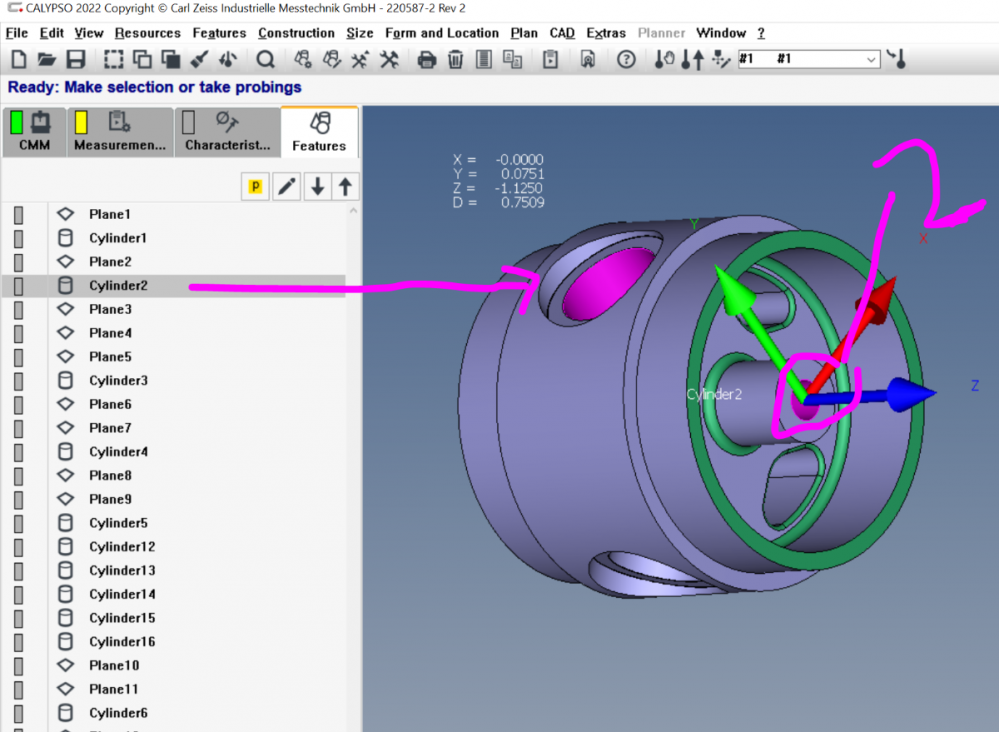Toggle the status box beside Cylinder3
The image size is (999, 732).
click(x=18, y=381)
